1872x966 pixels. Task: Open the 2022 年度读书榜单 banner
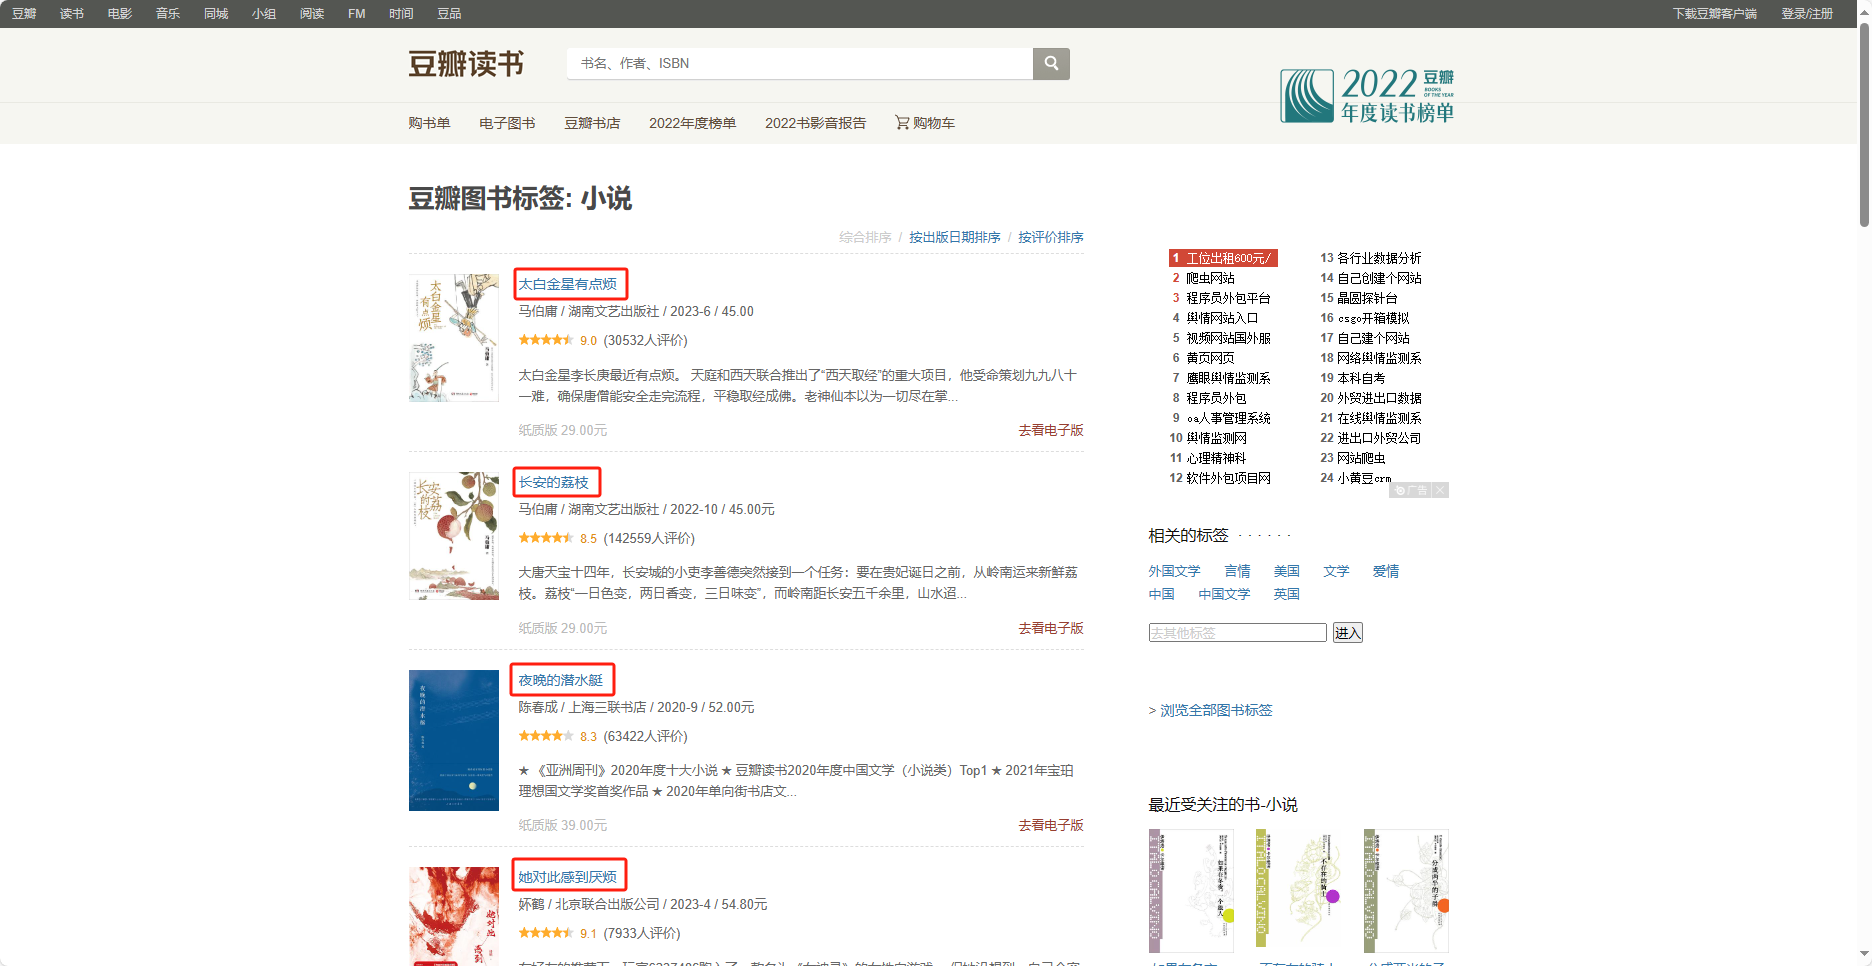1367,95
